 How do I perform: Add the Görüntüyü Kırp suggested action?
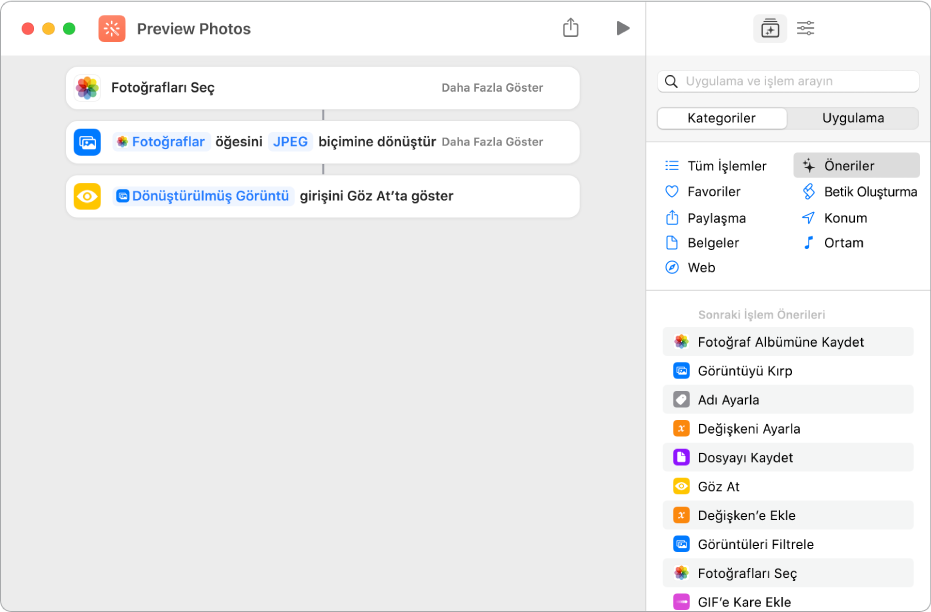744,371
